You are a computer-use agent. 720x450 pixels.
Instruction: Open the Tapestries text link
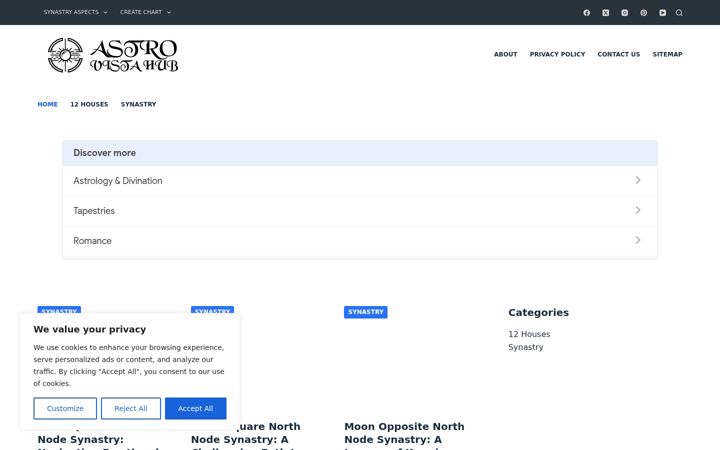tap(94, 210)
